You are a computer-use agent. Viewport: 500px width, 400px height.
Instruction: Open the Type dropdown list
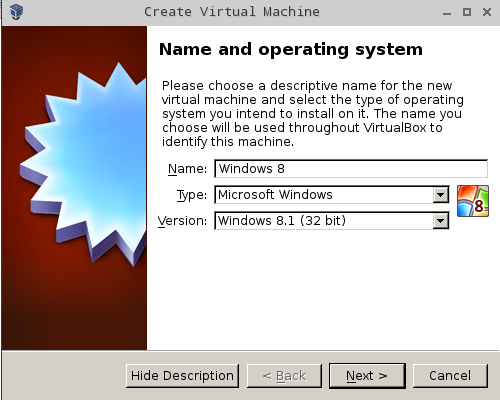pos(332,195)
